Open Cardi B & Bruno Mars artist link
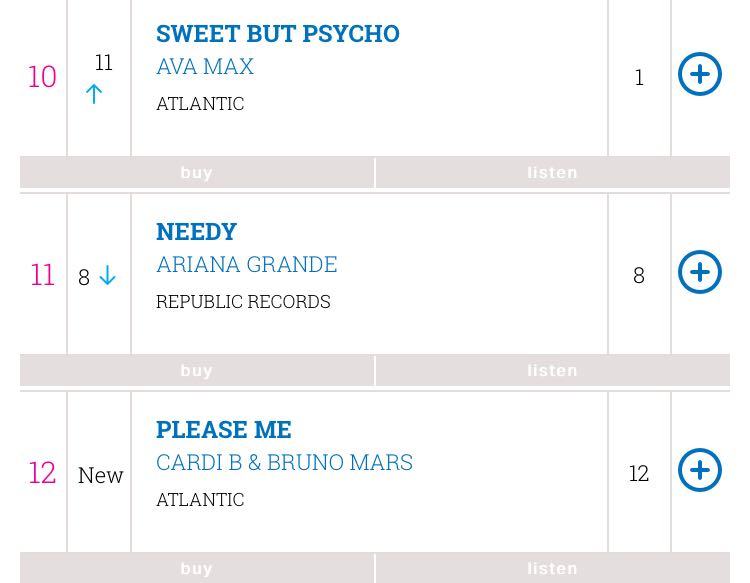 point(284,462)
